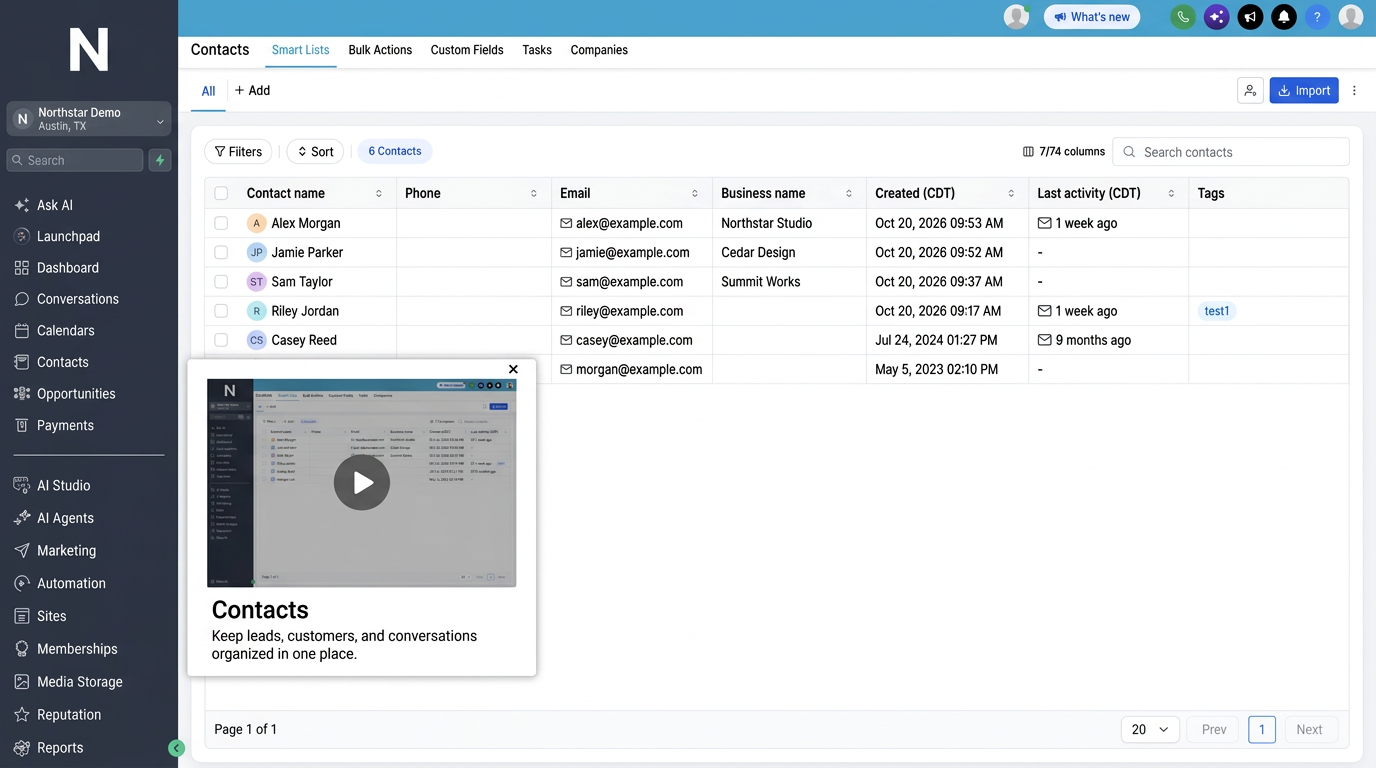Open the Email column sort arrows

(695, 193)
